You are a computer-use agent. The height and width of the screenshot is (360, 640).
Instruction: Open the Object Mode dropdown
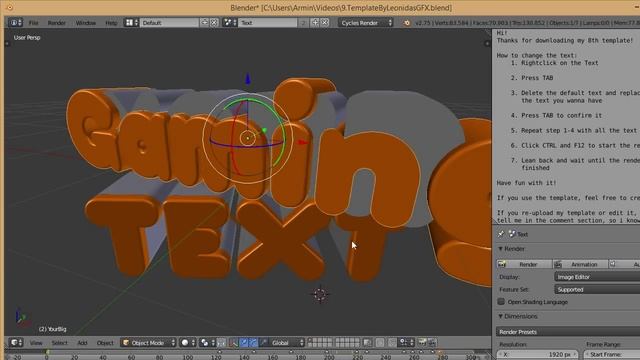click(x=149, y=343)
